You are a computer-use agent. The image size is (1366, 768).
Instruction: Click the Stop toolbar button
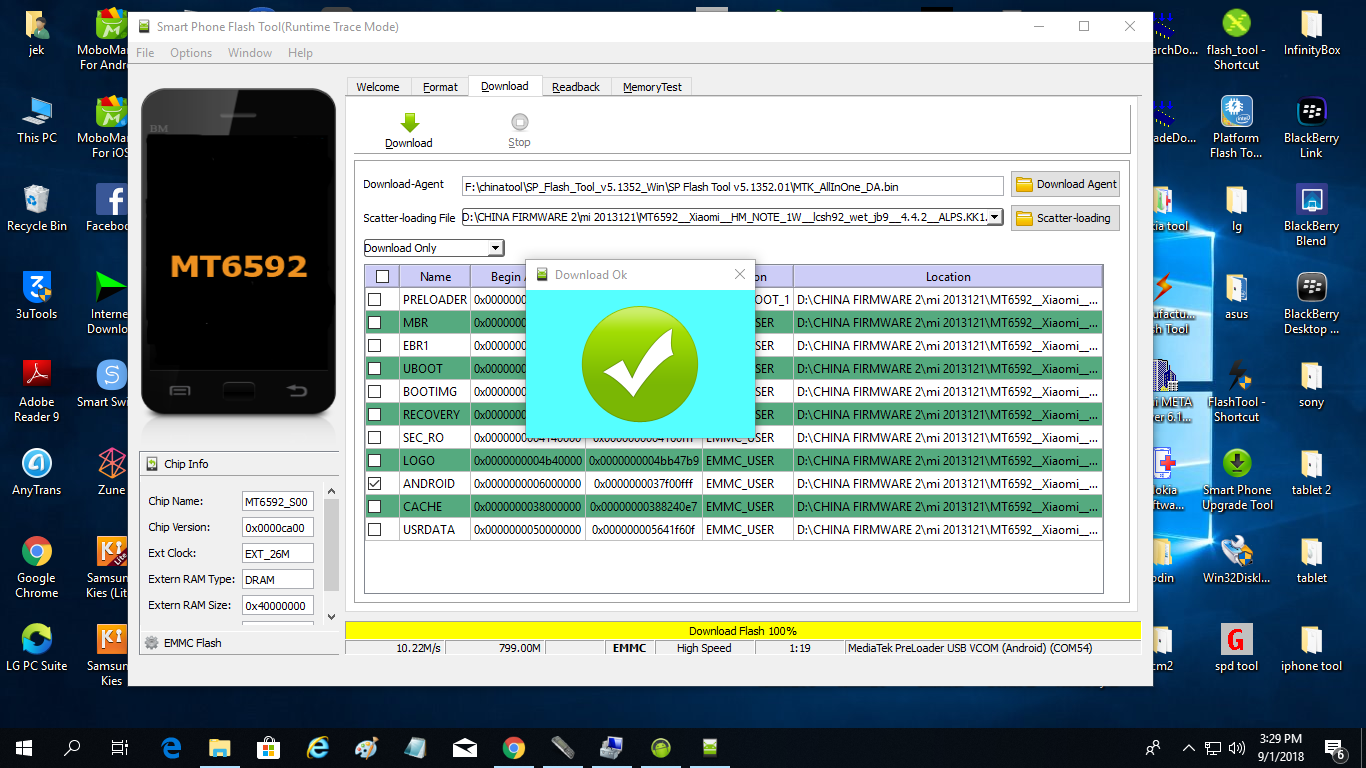(x=519, y=131)
